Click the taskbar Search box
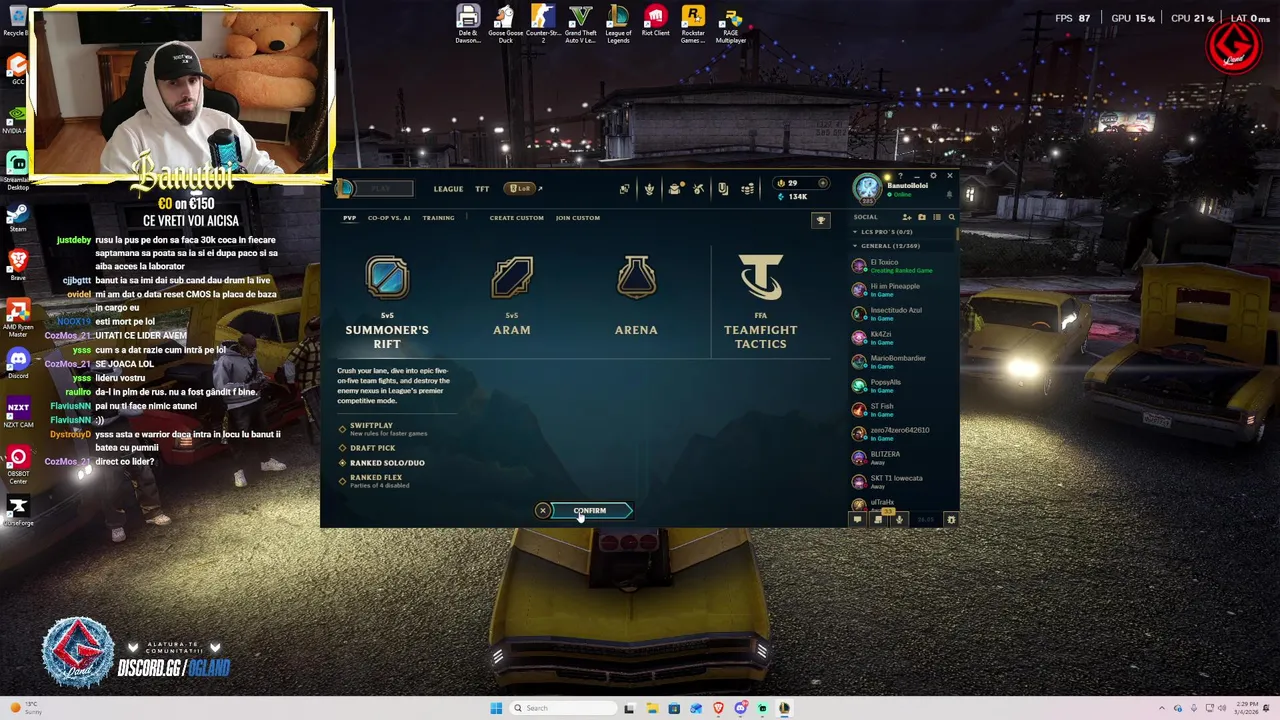1280x720 pixels. click(x=563, y=708)
